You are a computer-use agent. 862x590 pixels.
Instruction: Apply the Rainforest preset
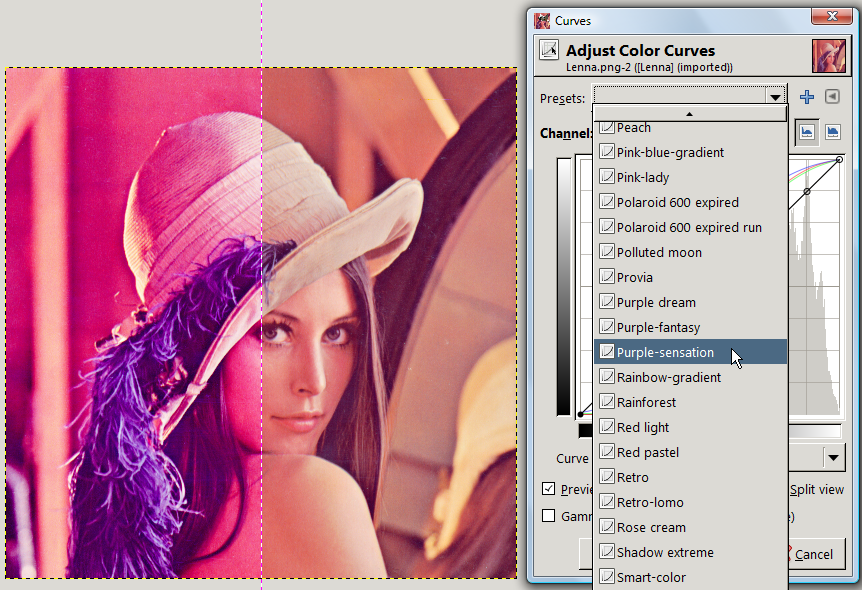click(690, 402)
